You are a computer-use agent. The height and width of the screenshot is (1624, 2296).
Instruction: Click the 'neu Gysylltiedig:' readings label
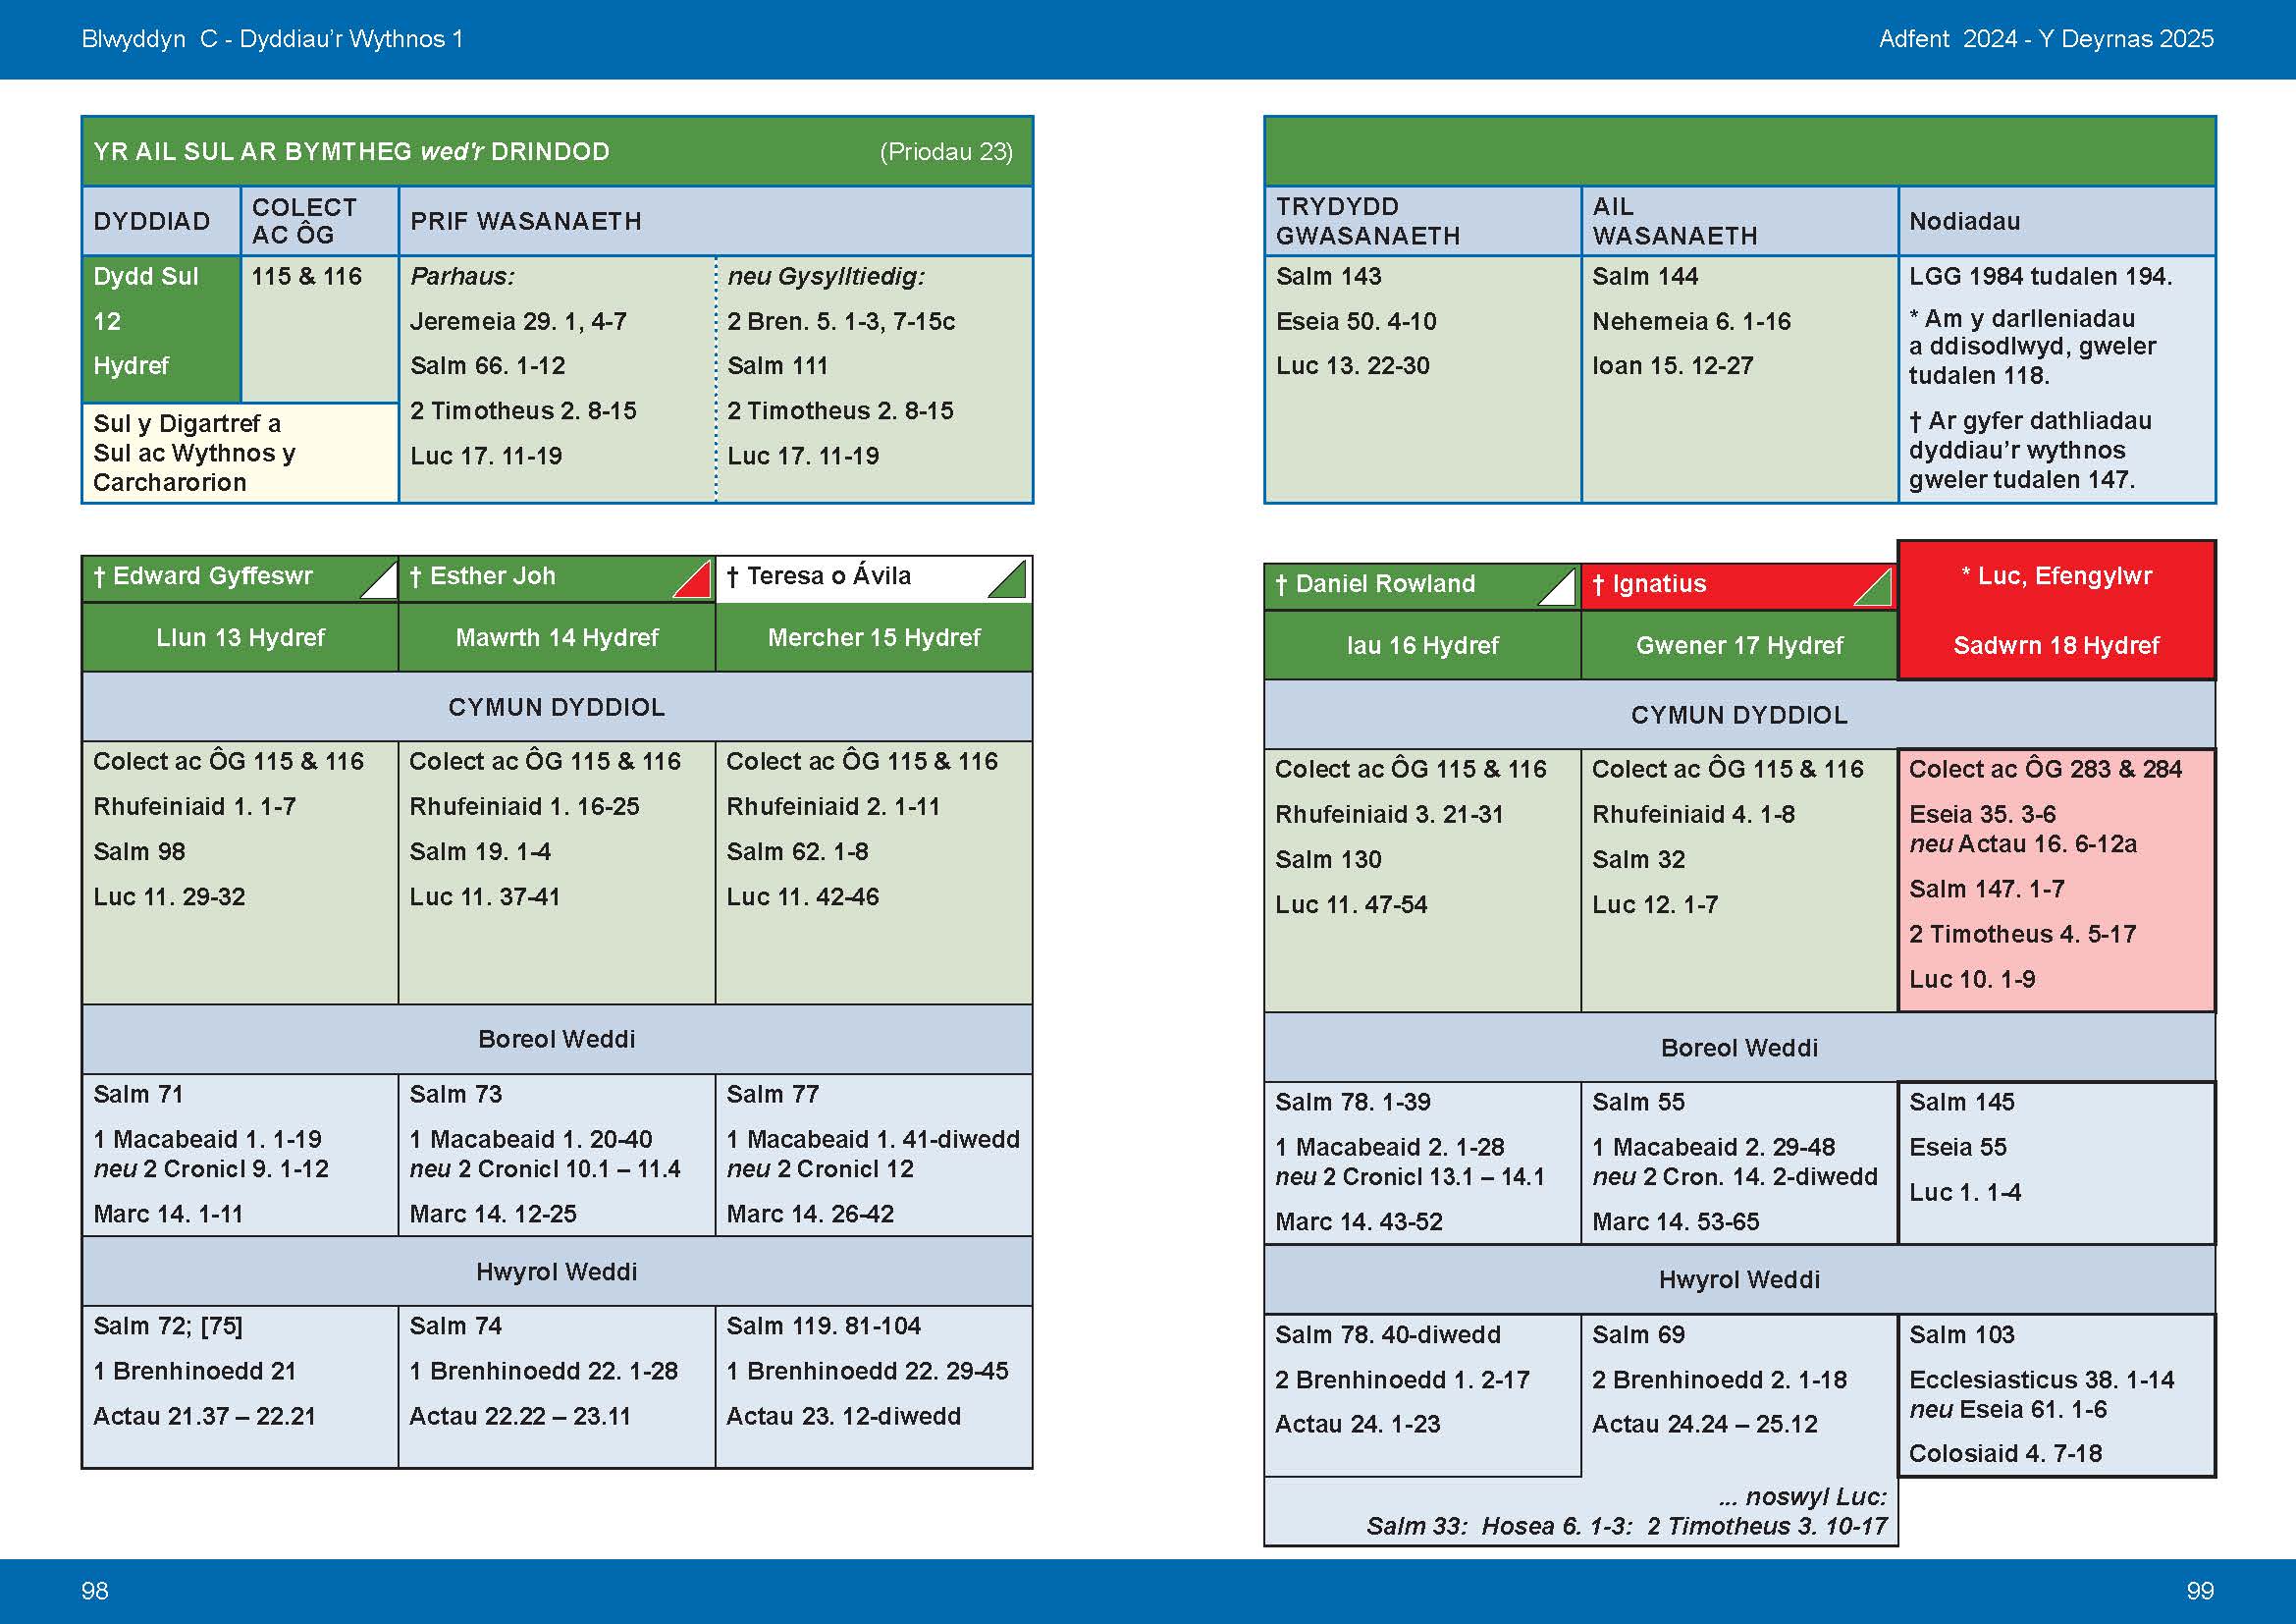click(826, 277)
